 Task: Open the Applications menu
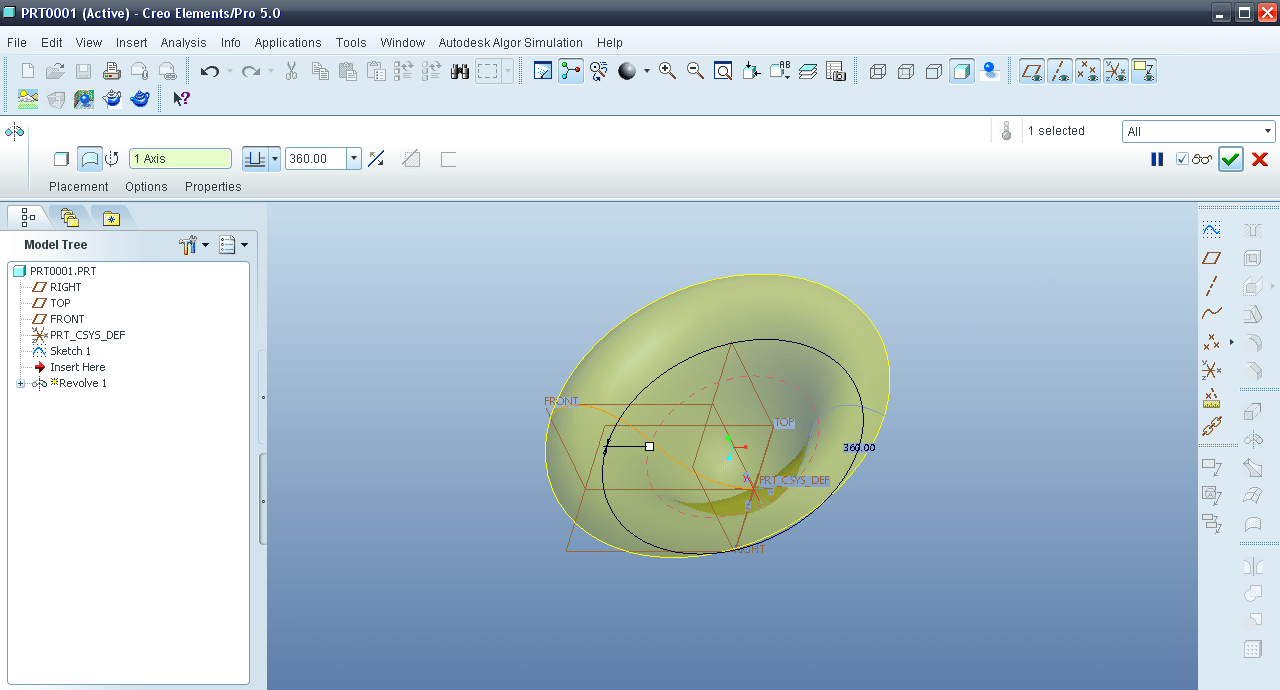coord(288,43)
